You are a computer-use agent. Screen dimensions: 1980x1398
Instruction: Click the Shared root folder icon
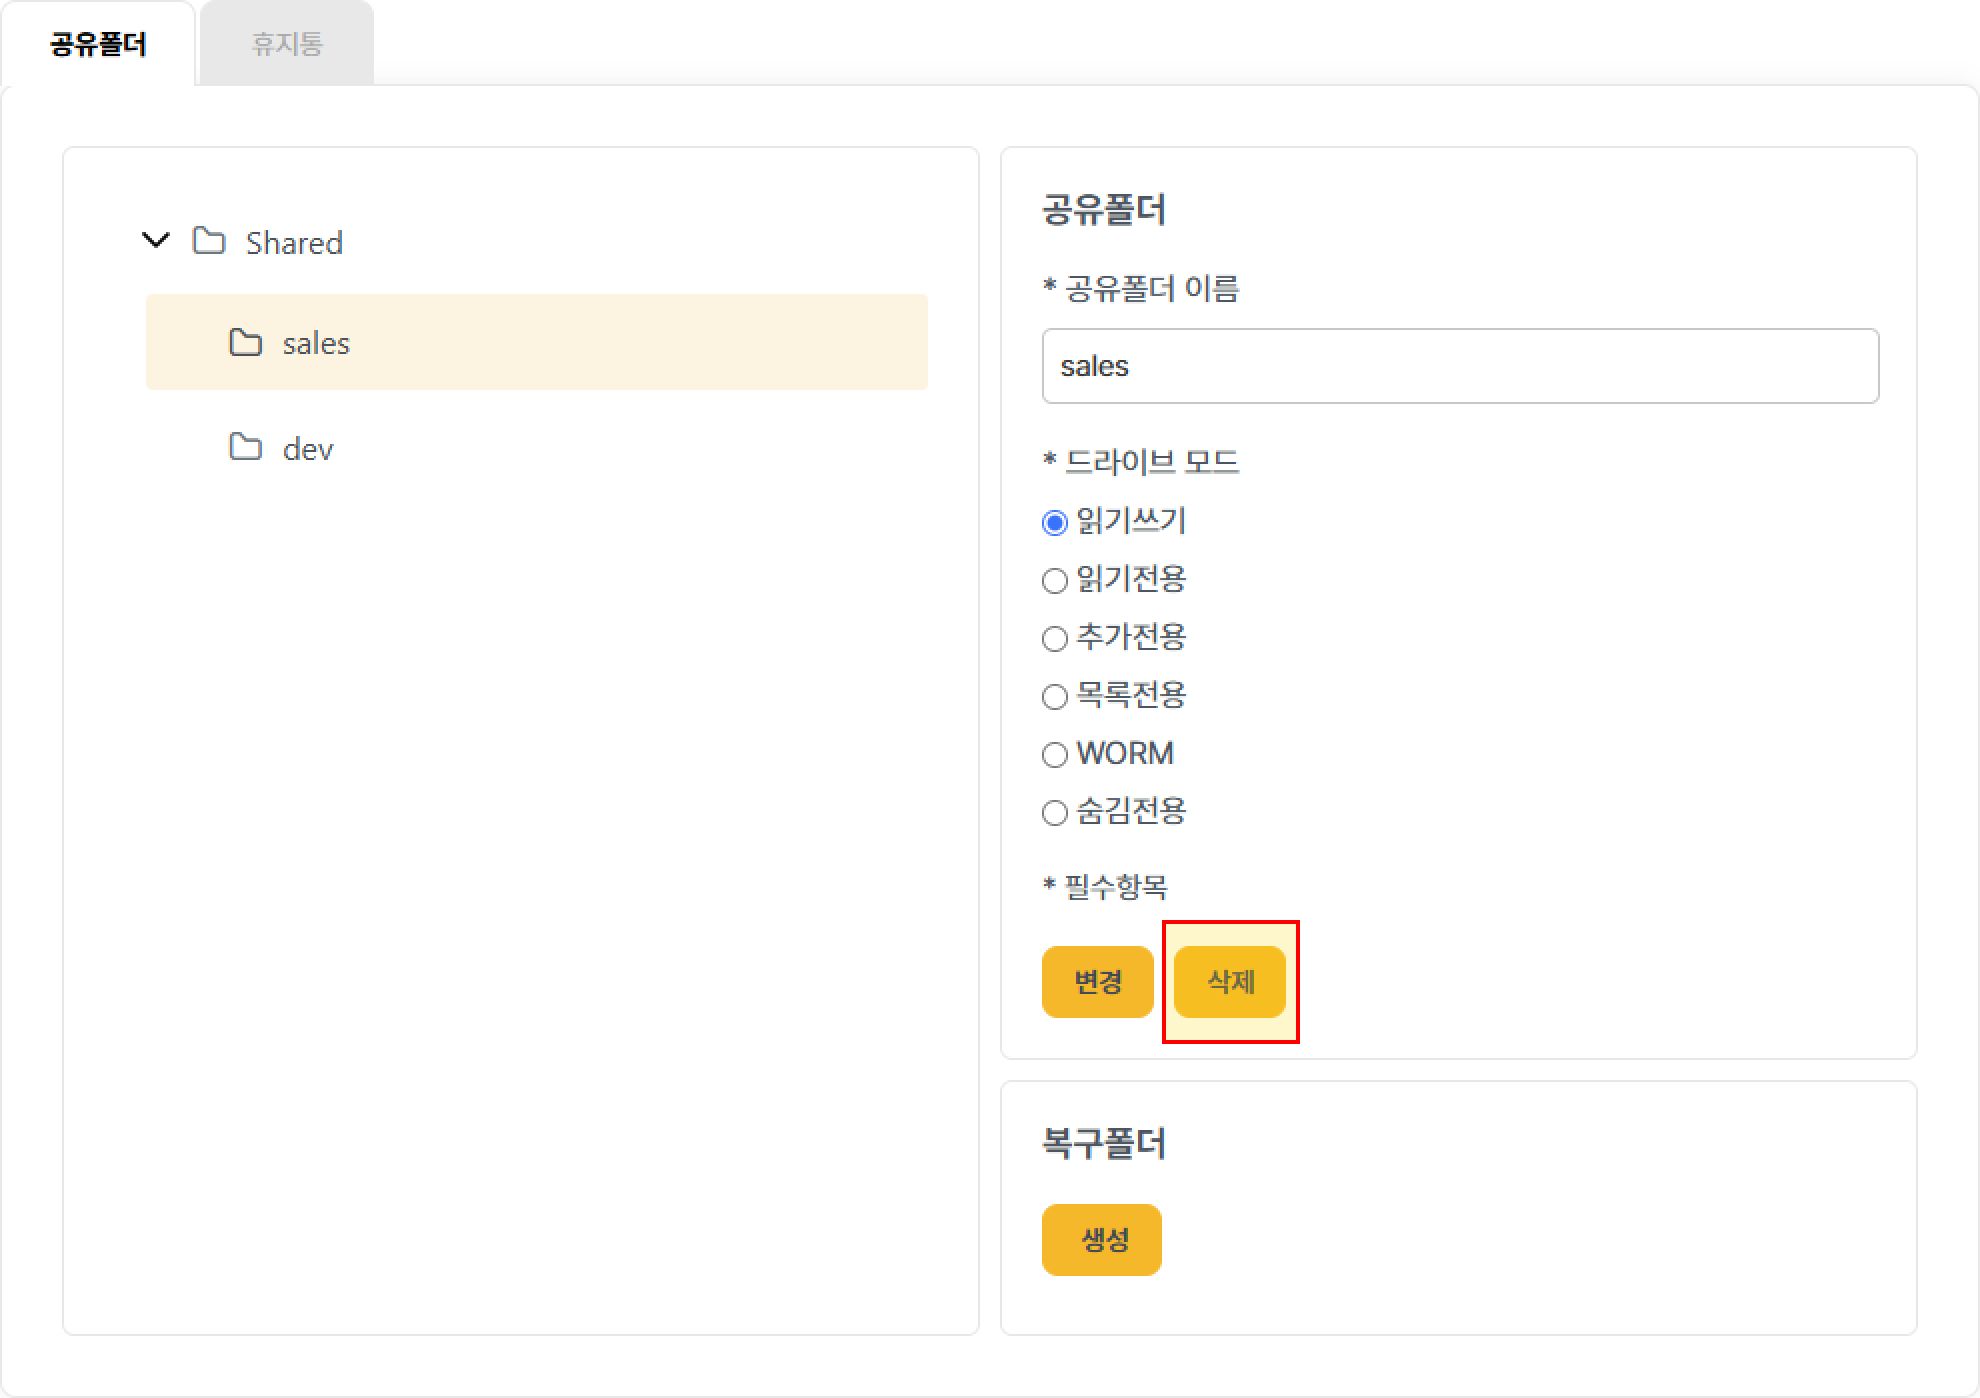coord(209,241)
